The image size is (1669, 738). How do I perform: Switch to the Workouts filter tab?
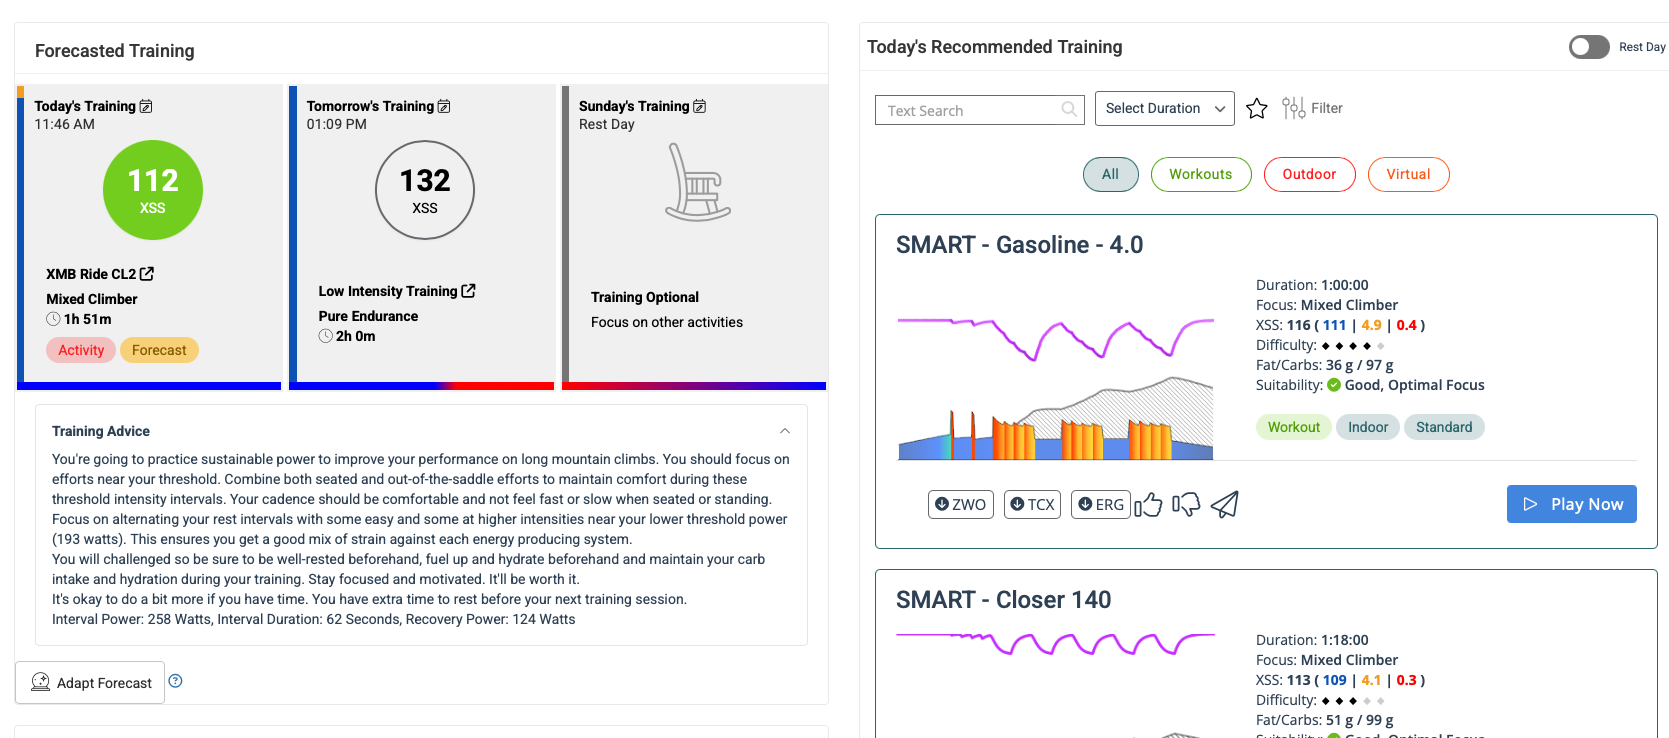click(1200, 174)
